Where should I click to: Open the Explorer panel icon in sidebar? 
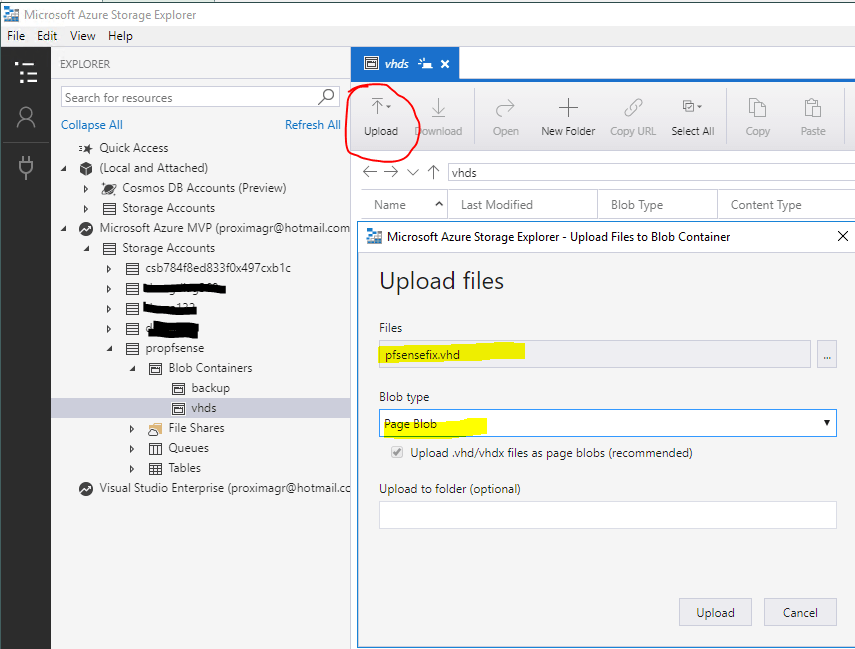[x=26, y=72]
